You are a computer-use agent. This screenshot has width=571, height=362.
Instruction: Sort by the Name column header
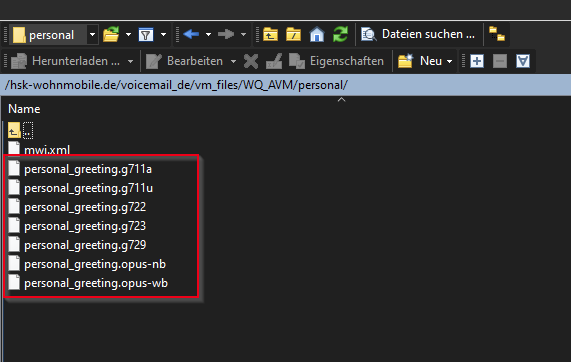point(24,109)
